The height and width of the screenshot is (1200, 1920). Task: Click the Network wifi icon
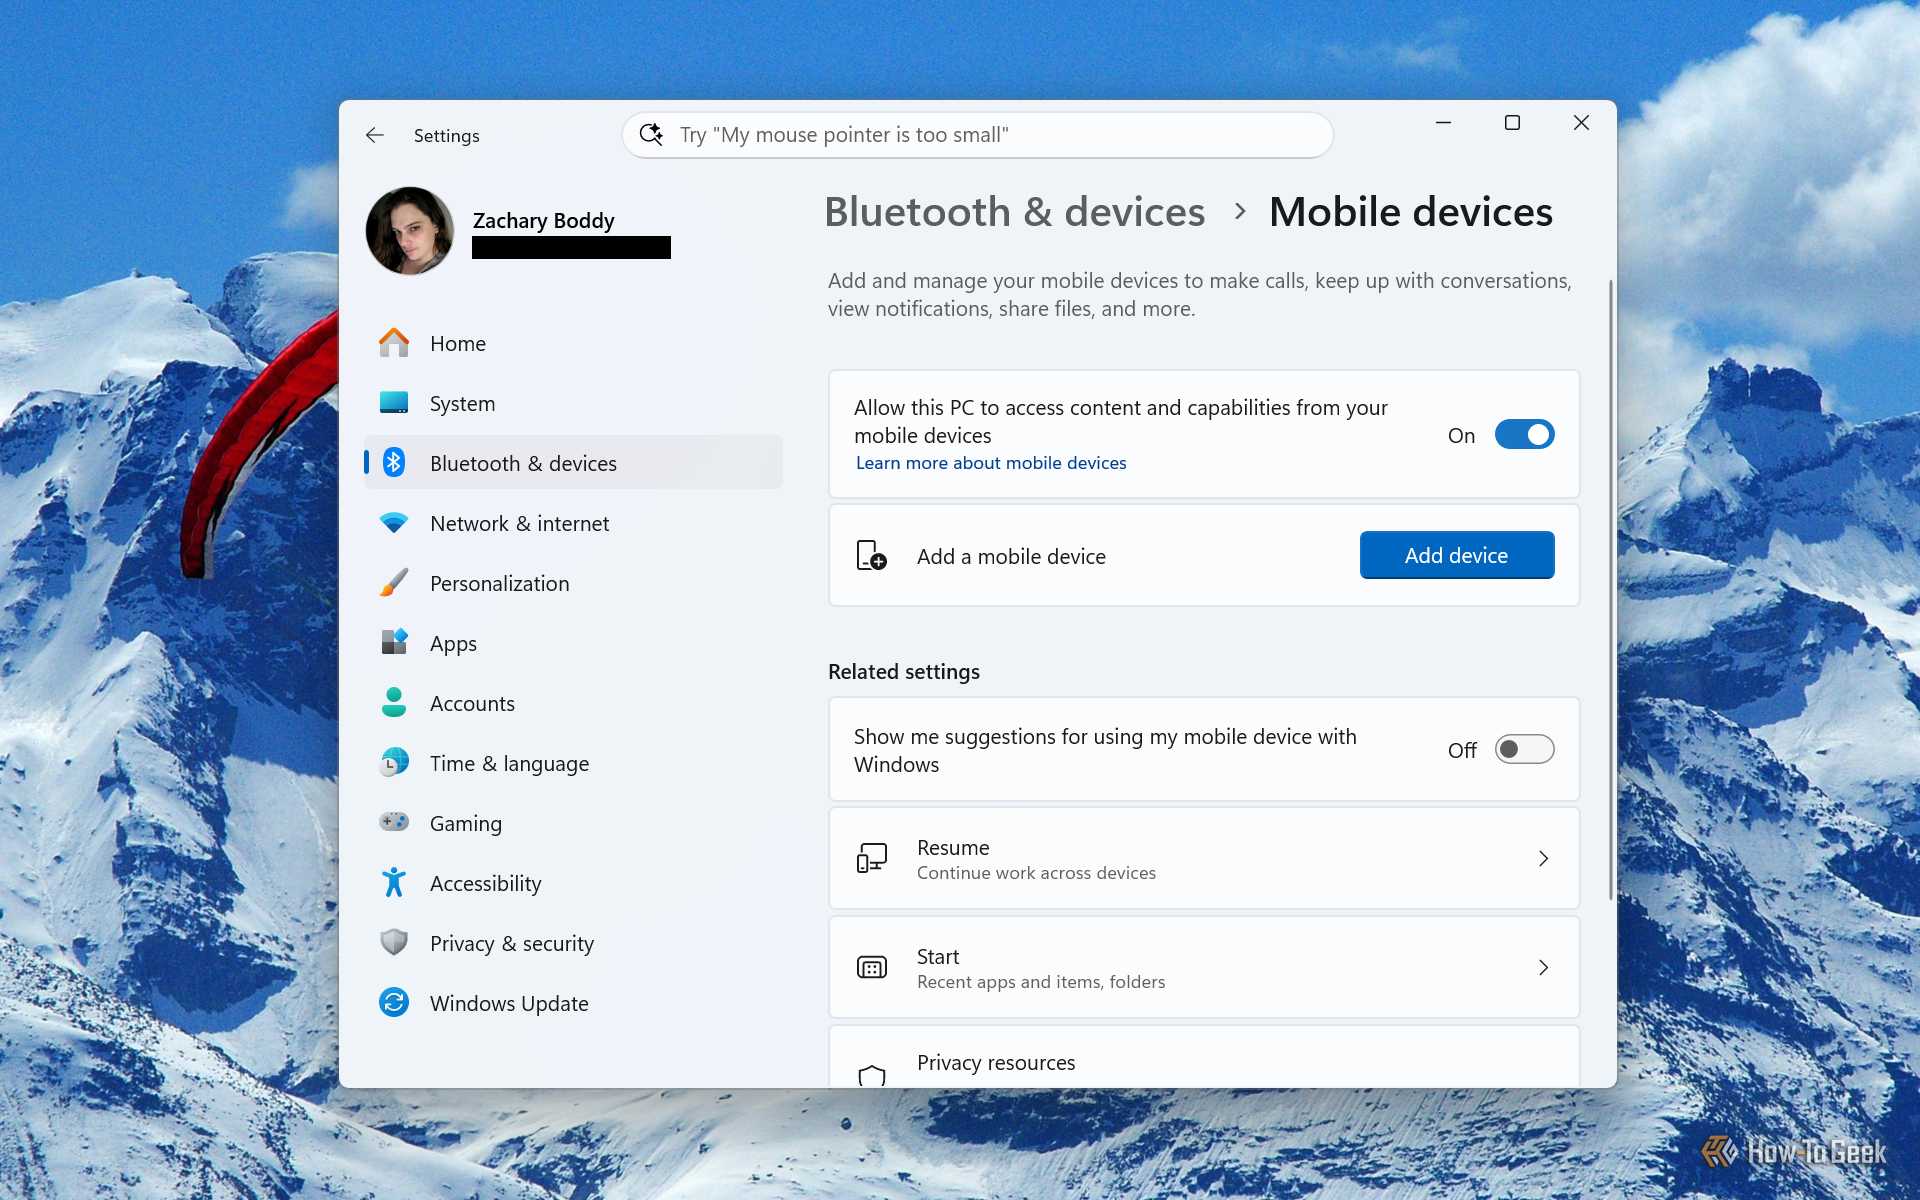(394, 523)
